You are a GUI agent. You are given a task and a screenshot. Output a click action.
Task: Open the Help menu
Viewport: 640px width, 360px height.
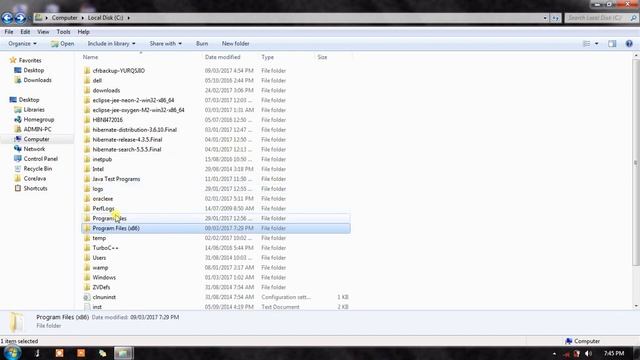coord(83,32)
